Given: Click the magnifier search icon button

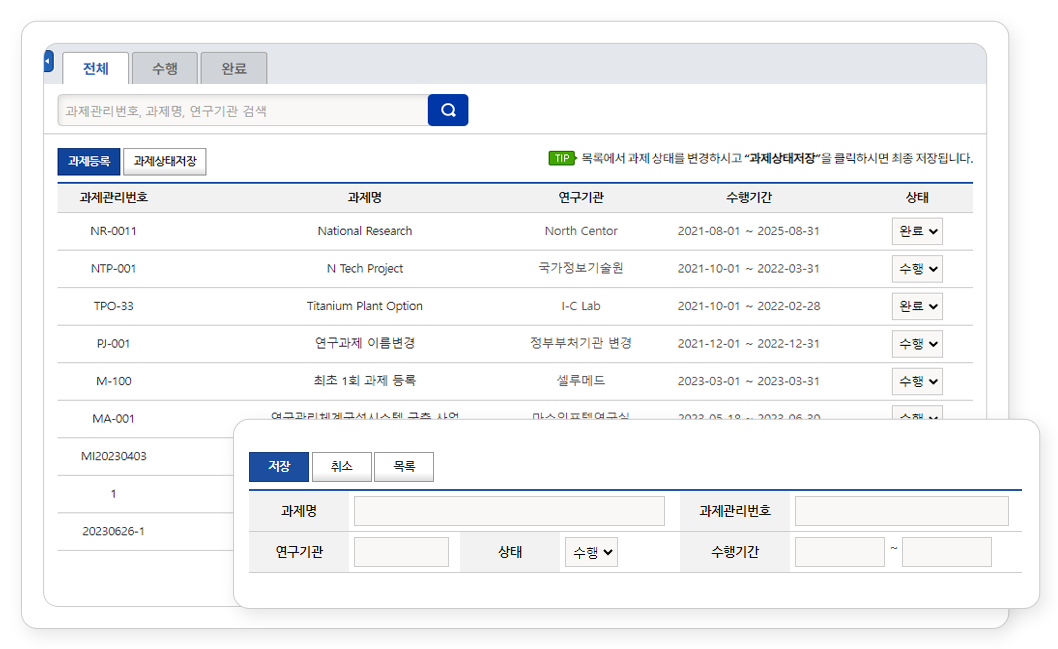Looking at the screenshot, I should (x=448, y=110).
